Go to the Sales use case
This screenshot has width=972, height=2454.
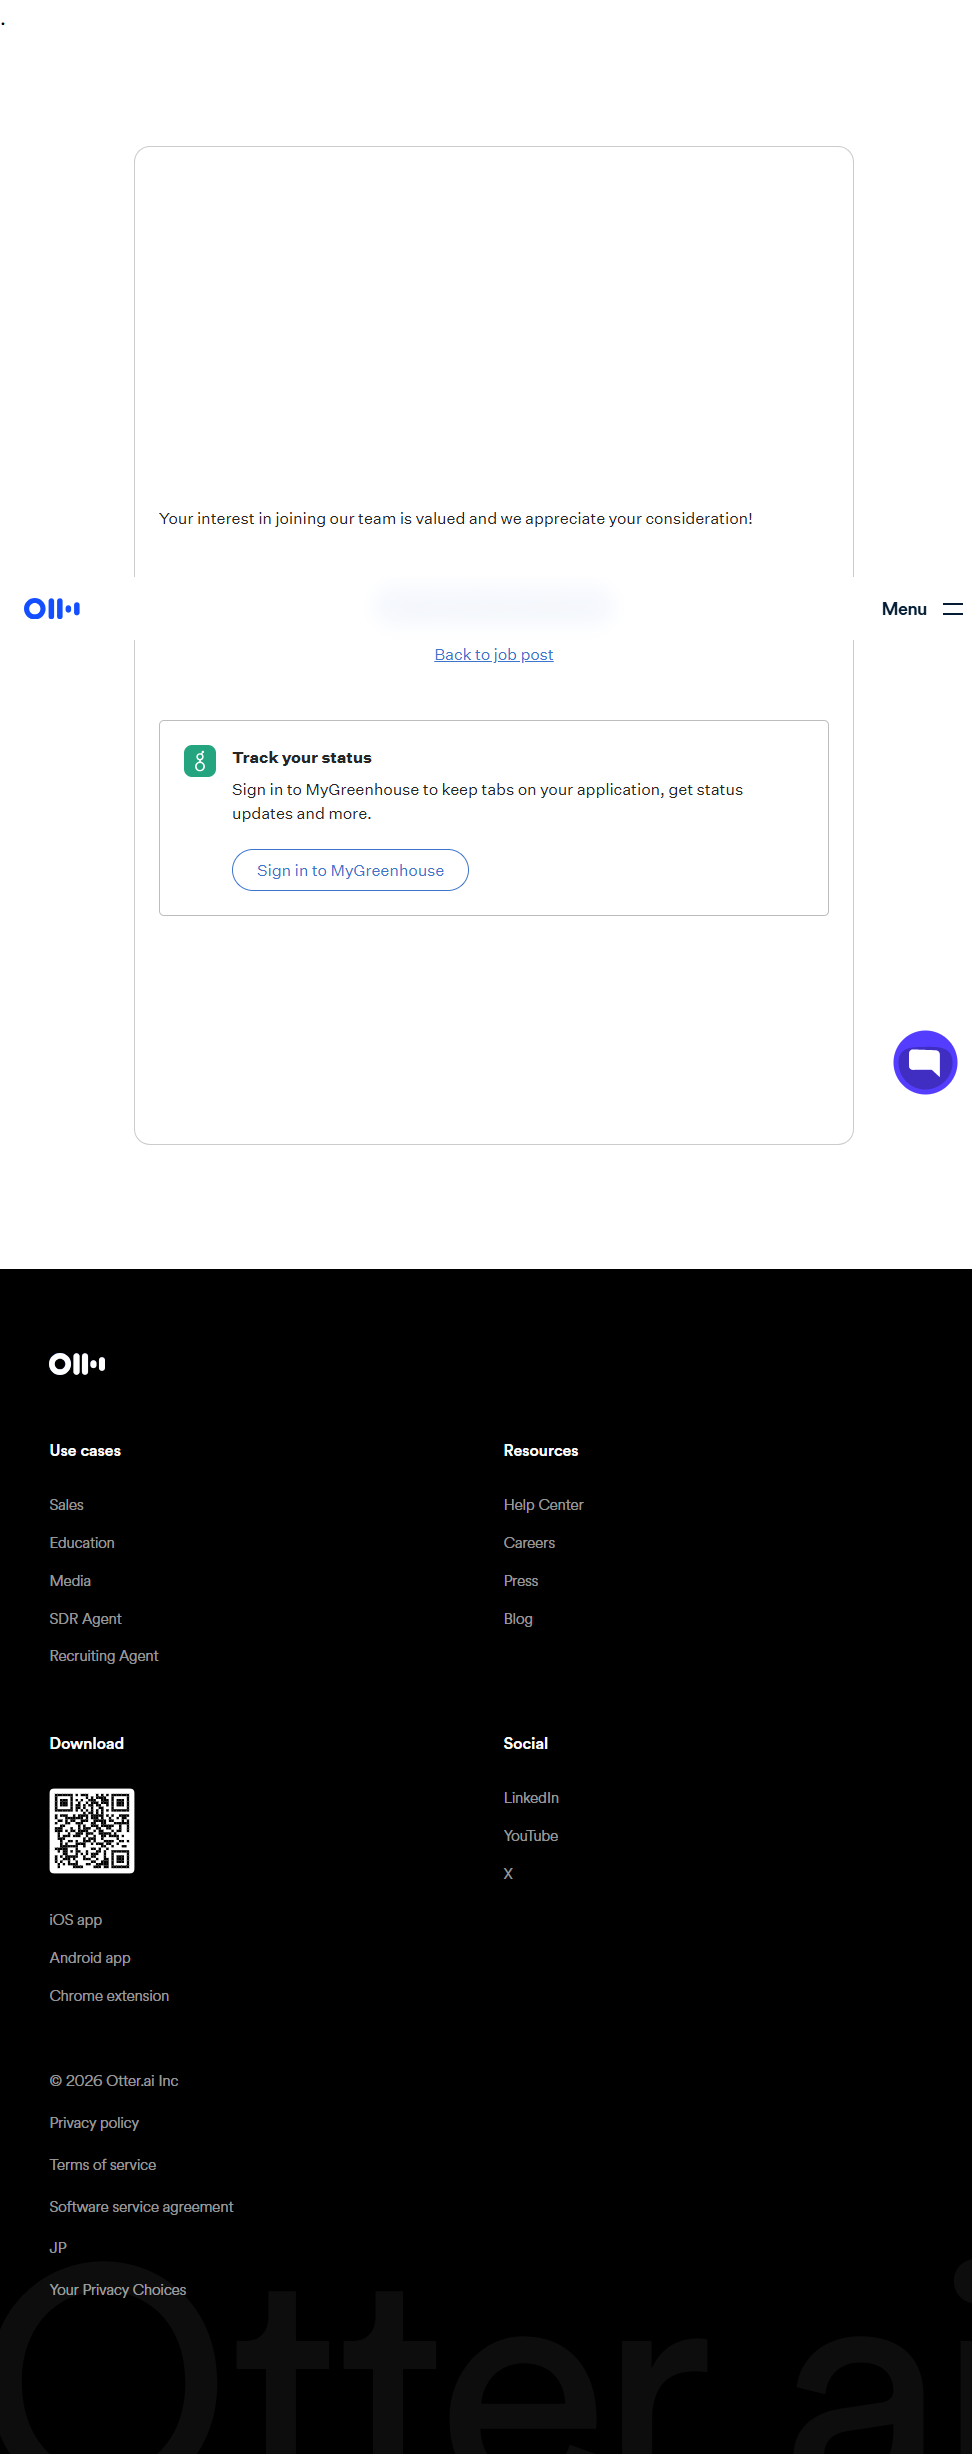tap(67, 1505)
